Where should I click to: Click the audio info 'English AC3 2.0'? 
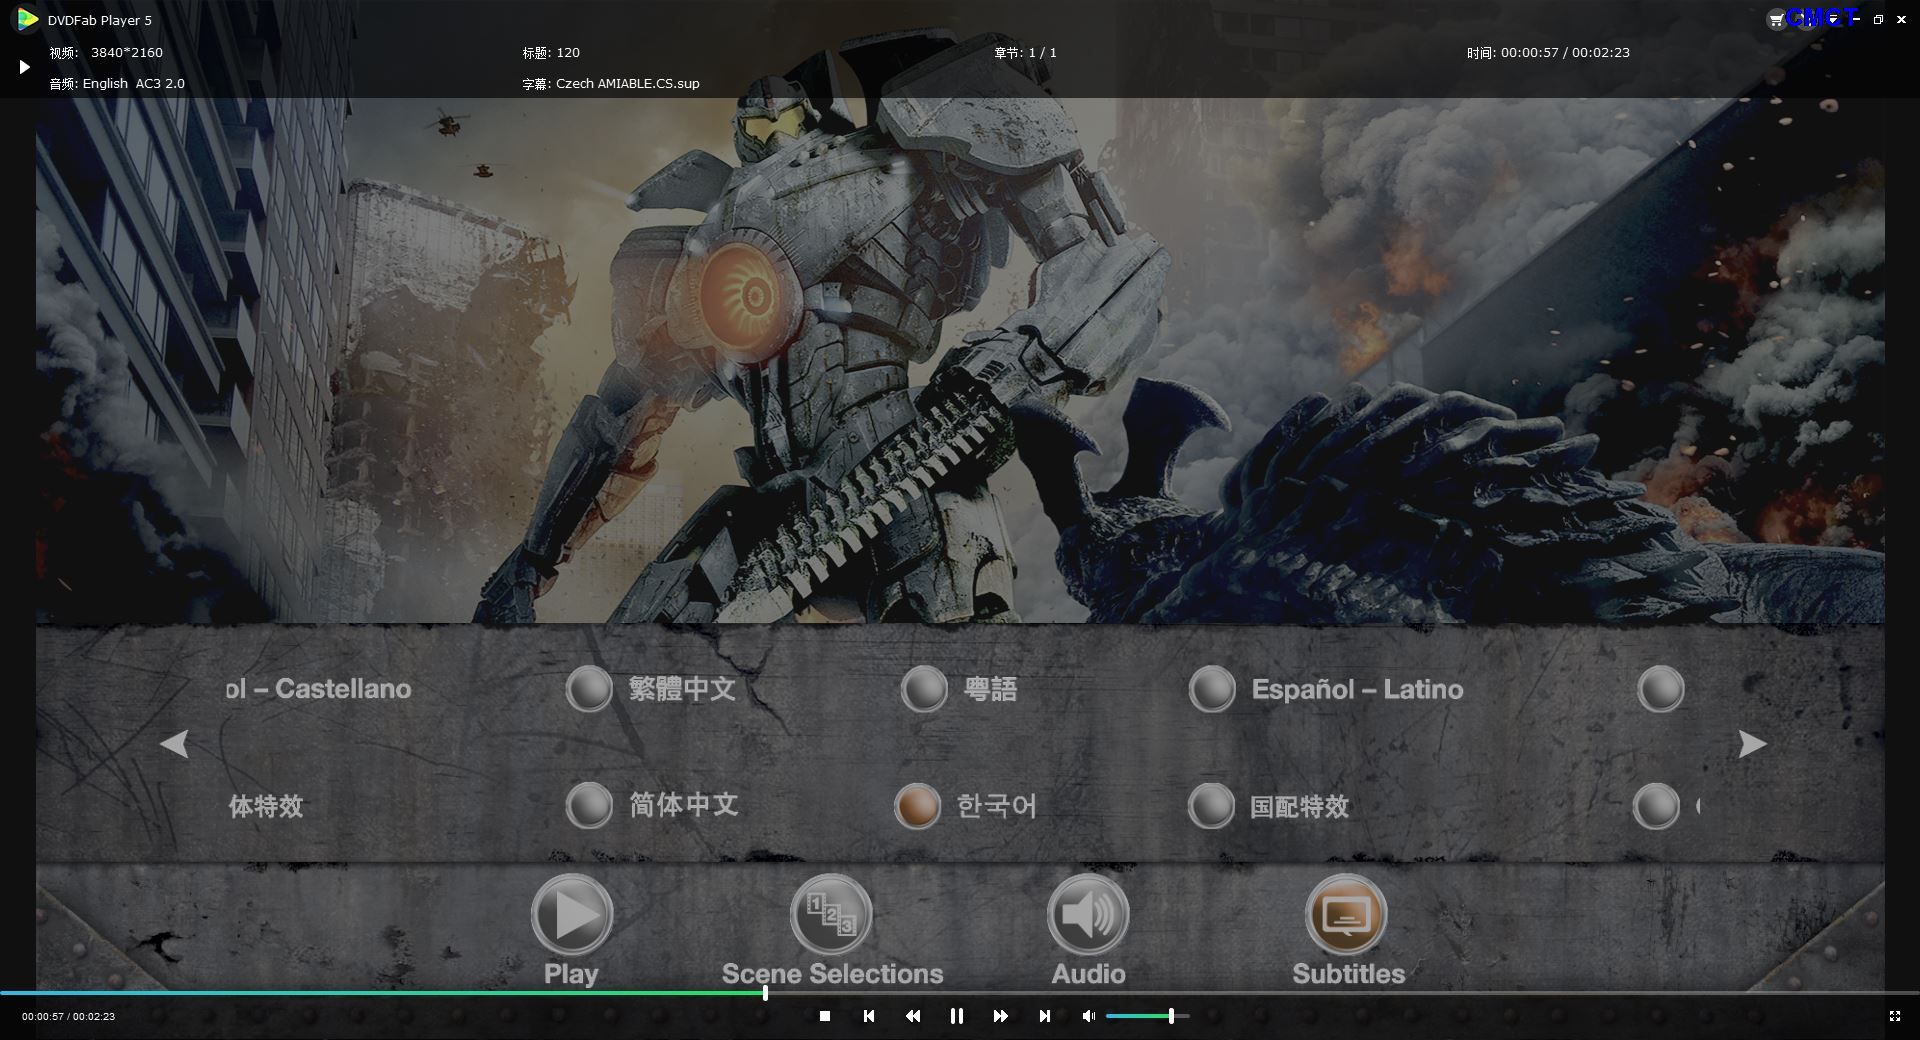(x=134, y=84)
